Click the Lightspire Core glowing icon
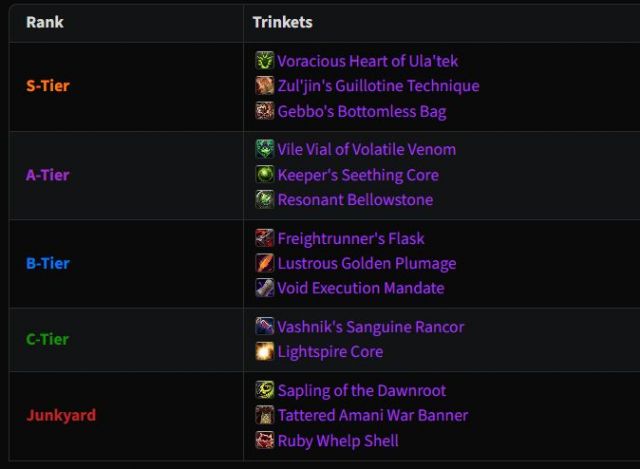640x469 pixels. click(x=264, y=351)
